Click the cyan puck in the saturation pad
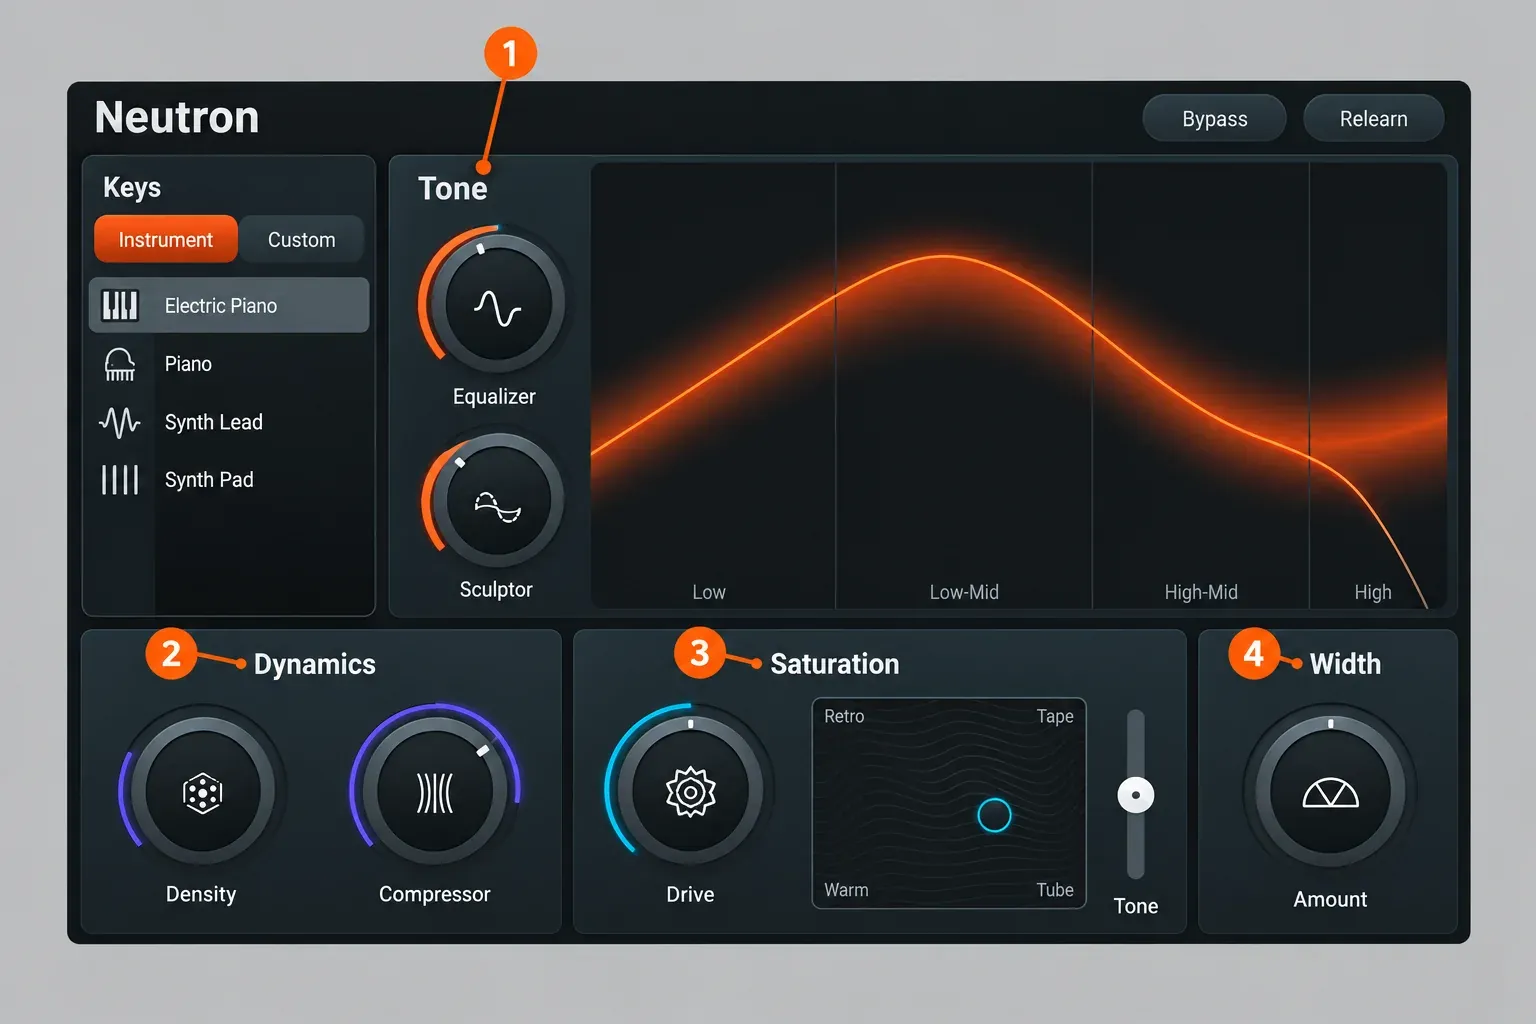The height and width of the screenshot is (1024, 1536). point(994,815)
